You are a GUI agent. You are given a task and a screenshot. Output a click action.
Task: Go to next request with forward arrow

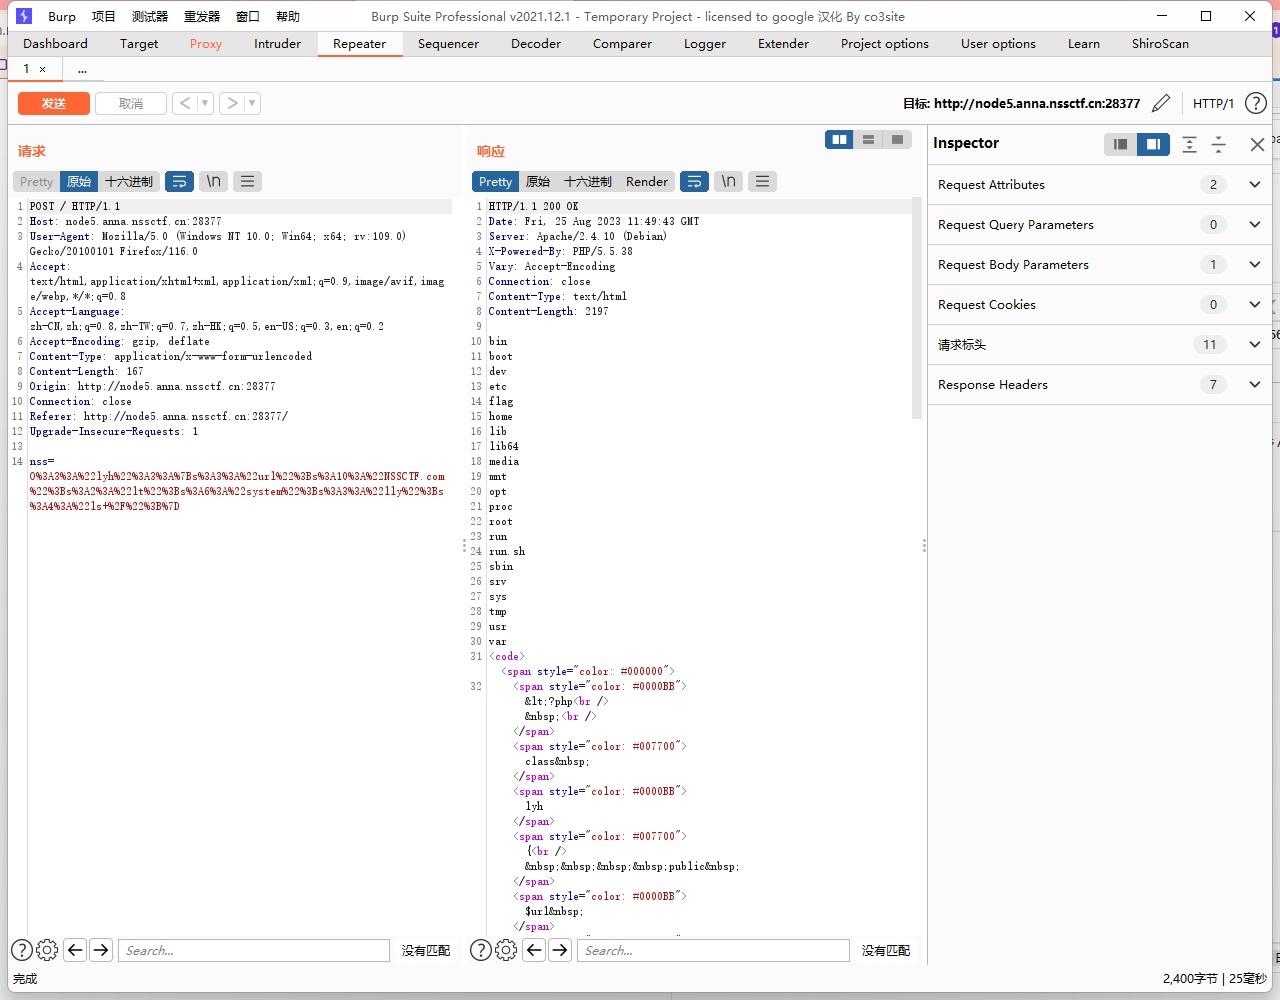click(232, 103)
